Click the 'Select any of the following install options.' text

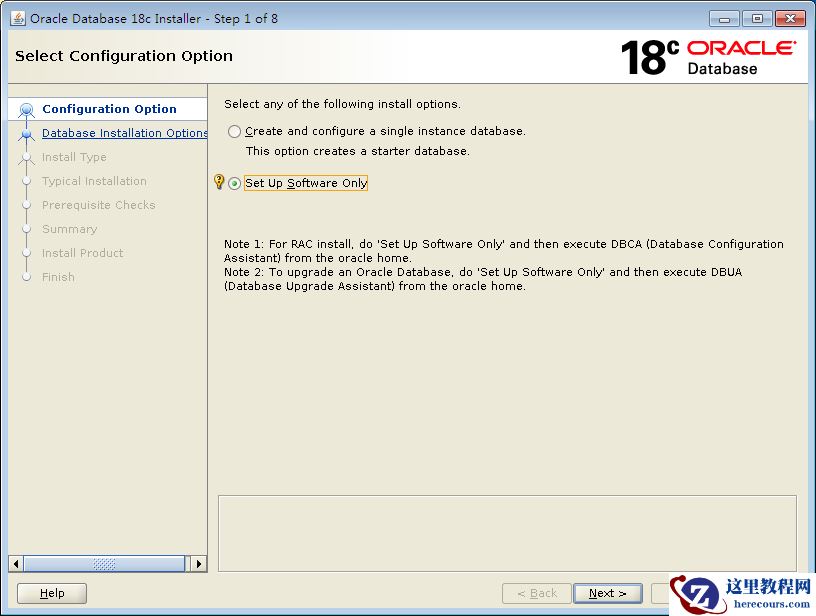tap(342, 104)
